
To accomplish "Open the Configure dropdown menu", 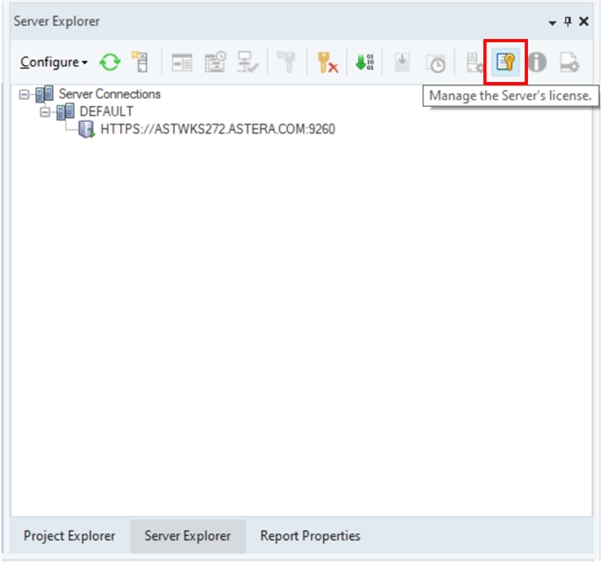I will click(x=54, y=62).
